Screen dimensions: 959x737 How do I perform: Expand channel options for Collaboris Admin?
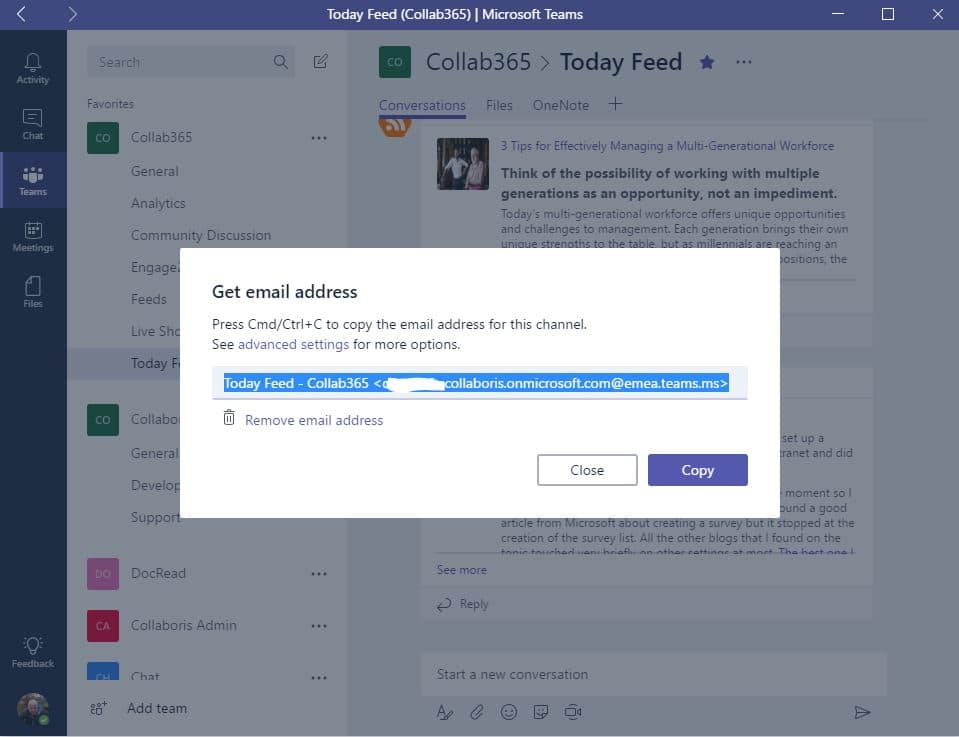coord(319,625)
